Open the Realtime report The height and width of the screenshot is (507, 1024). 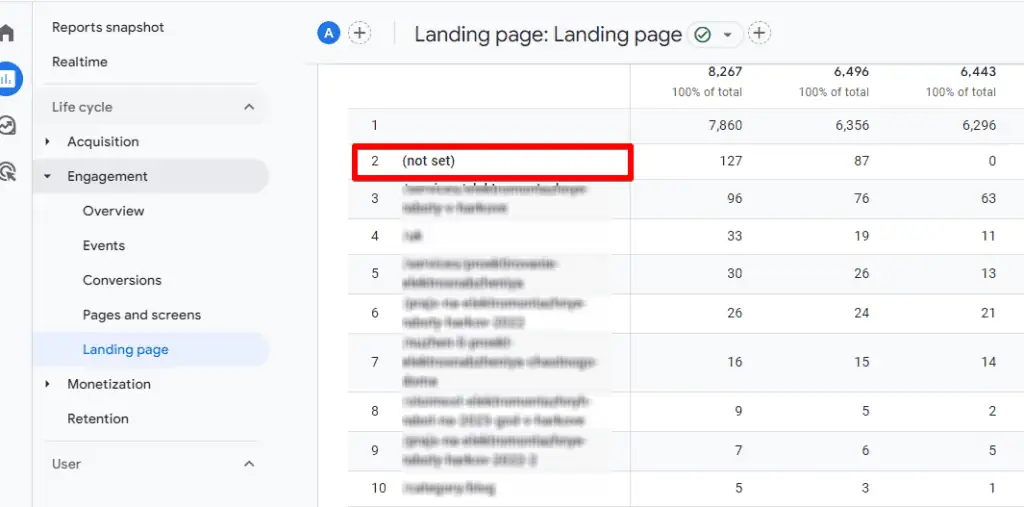pos(80,62)
